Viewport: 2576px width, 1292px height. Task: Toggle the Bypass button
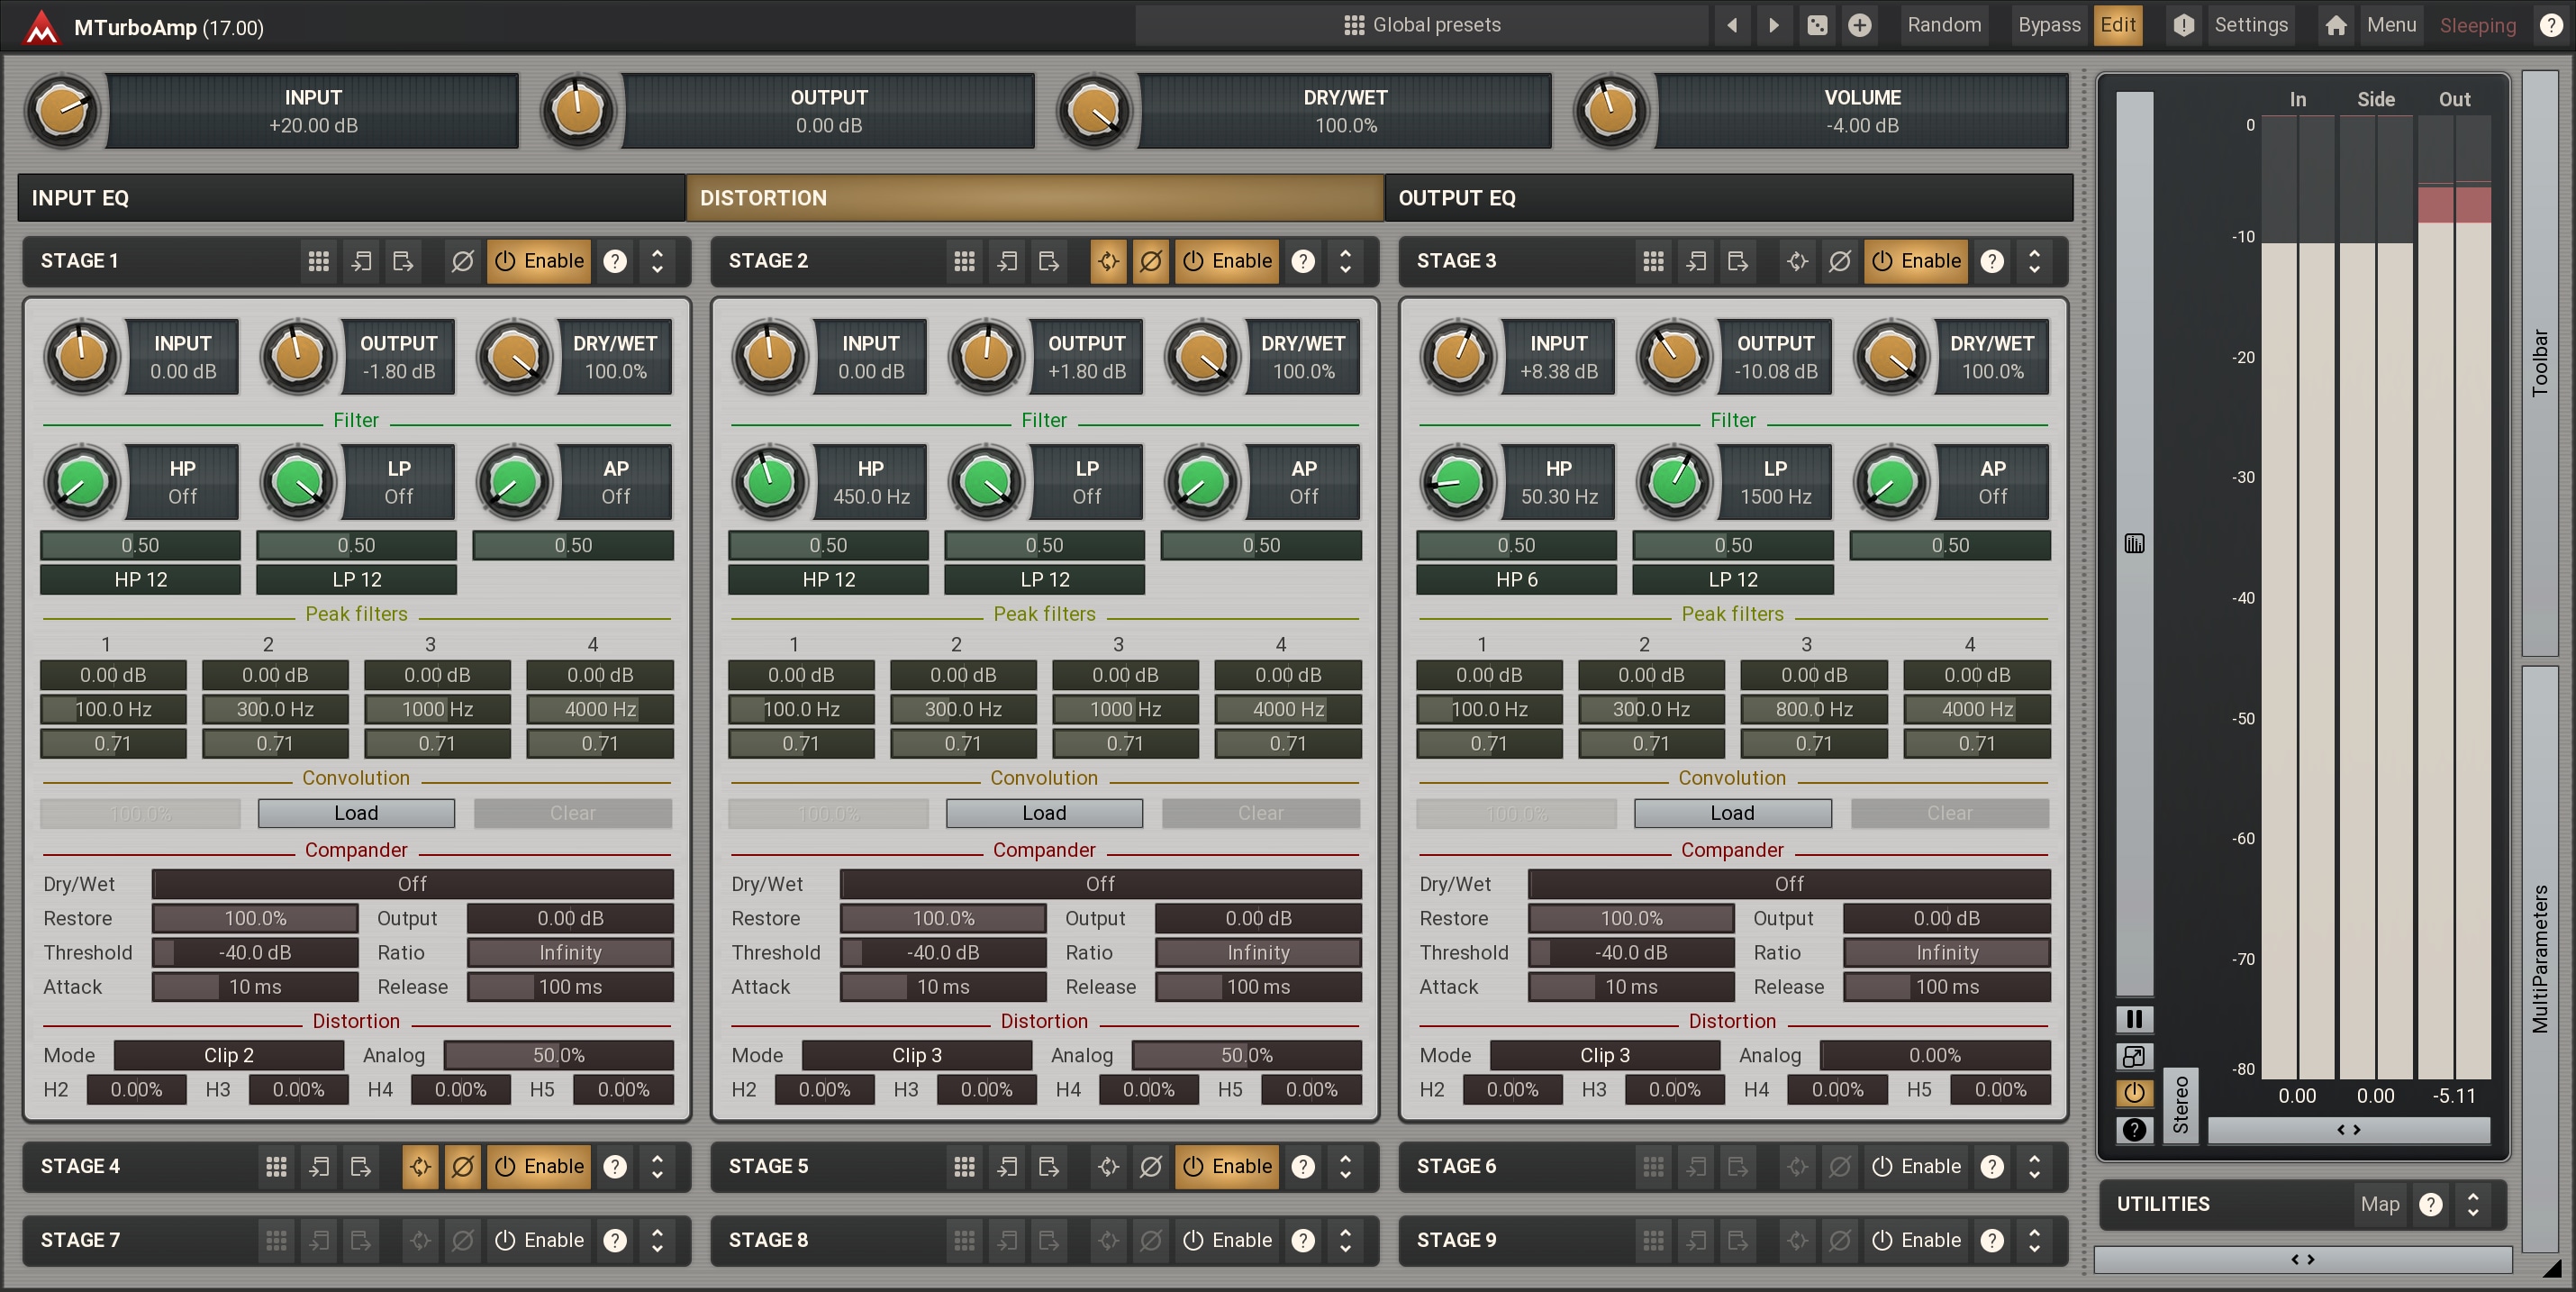pos(2048,25)
